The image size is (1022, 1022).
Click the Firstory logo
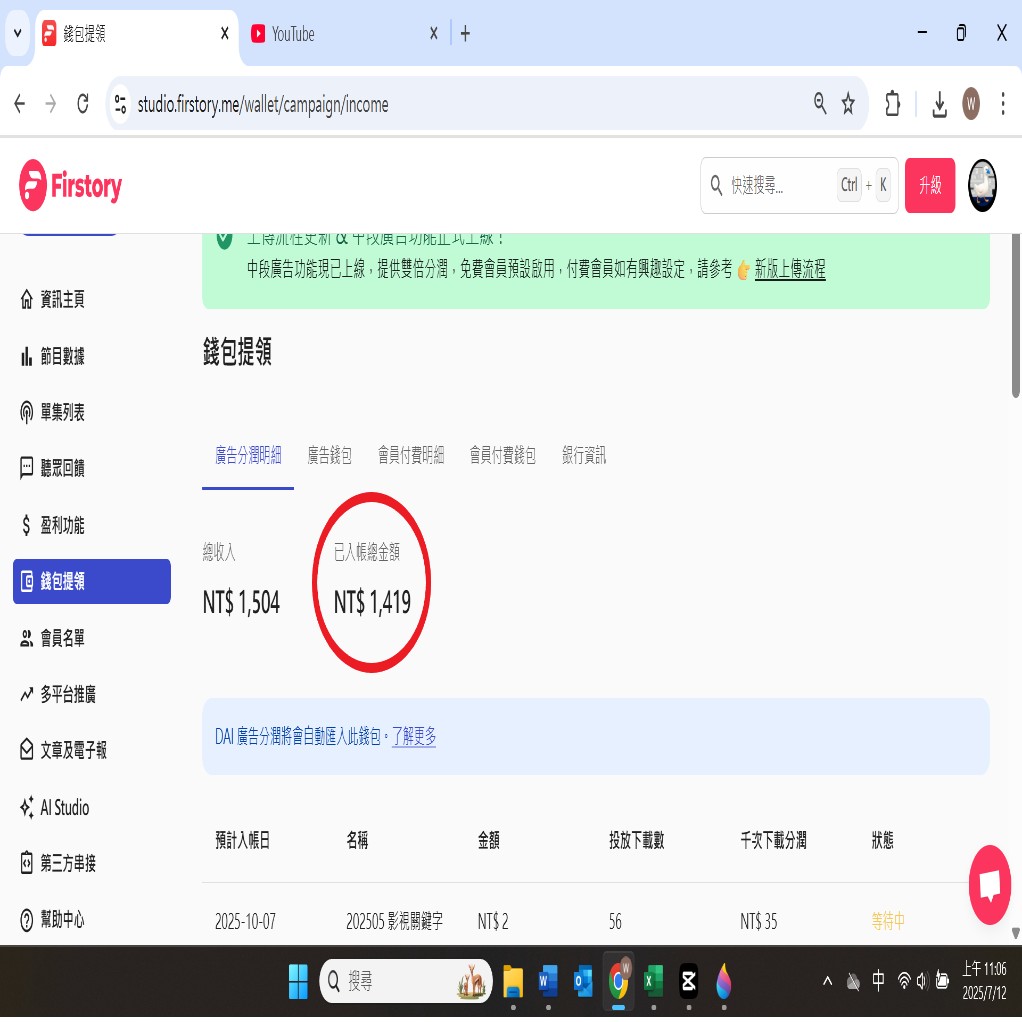pos(70,186)
